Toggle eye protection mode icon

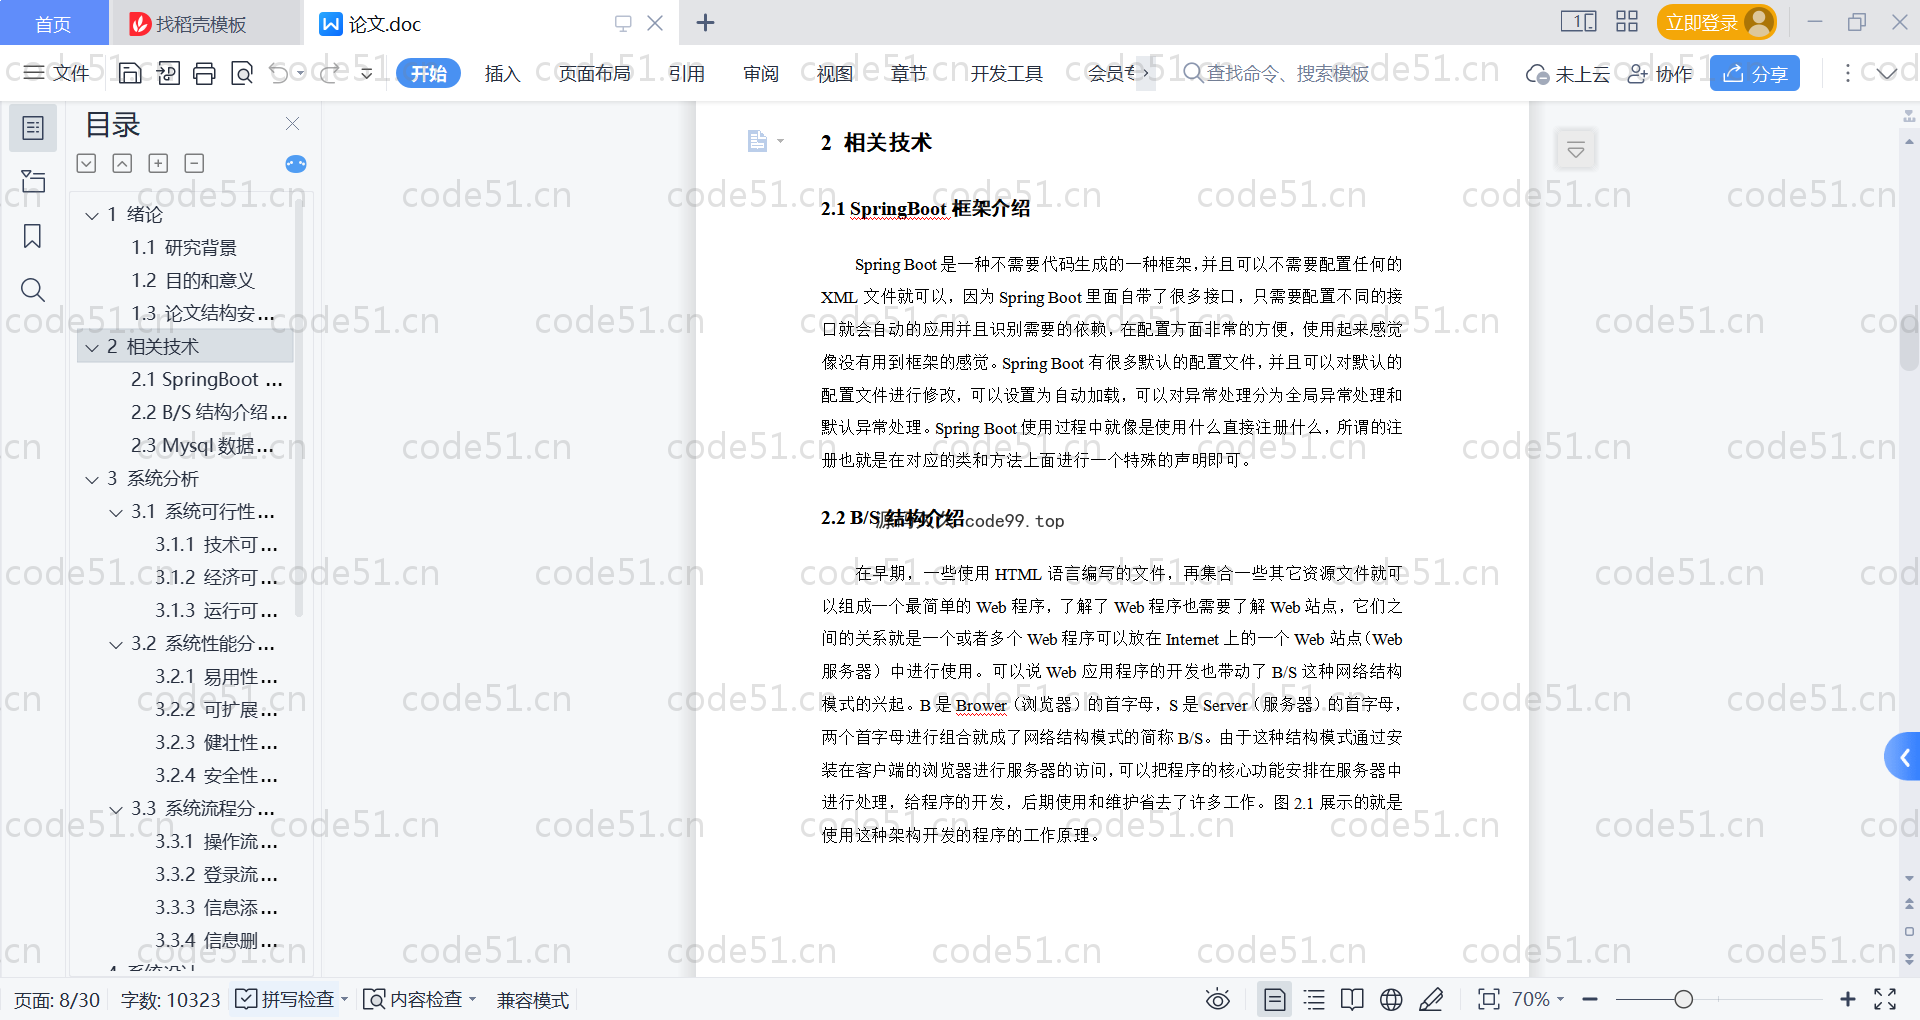point(1217,999)
